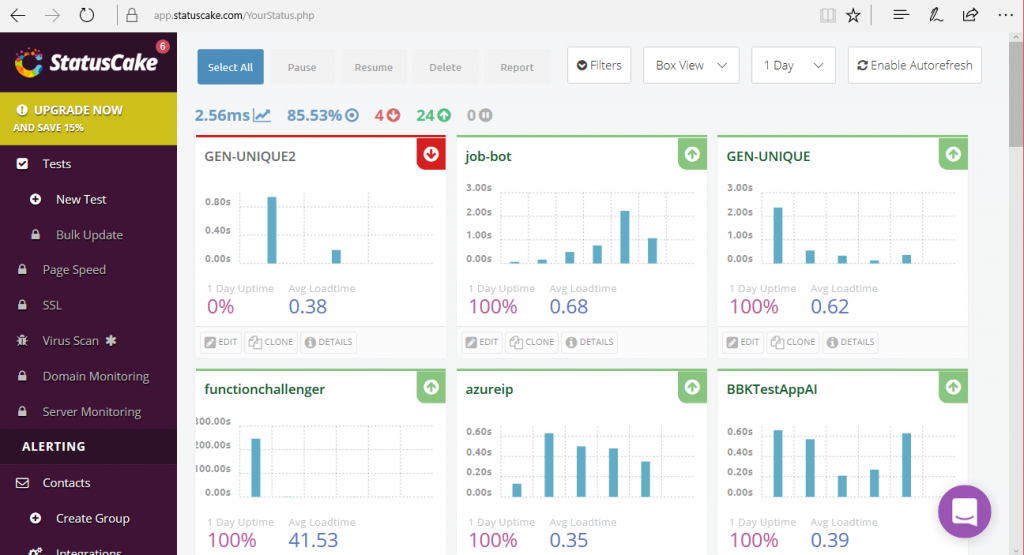The width and height of the screenshot is (1024, 555).
Task: Click DETAILS on the GEN-UNIQUE2 card
Action: (x=328, y=341)
